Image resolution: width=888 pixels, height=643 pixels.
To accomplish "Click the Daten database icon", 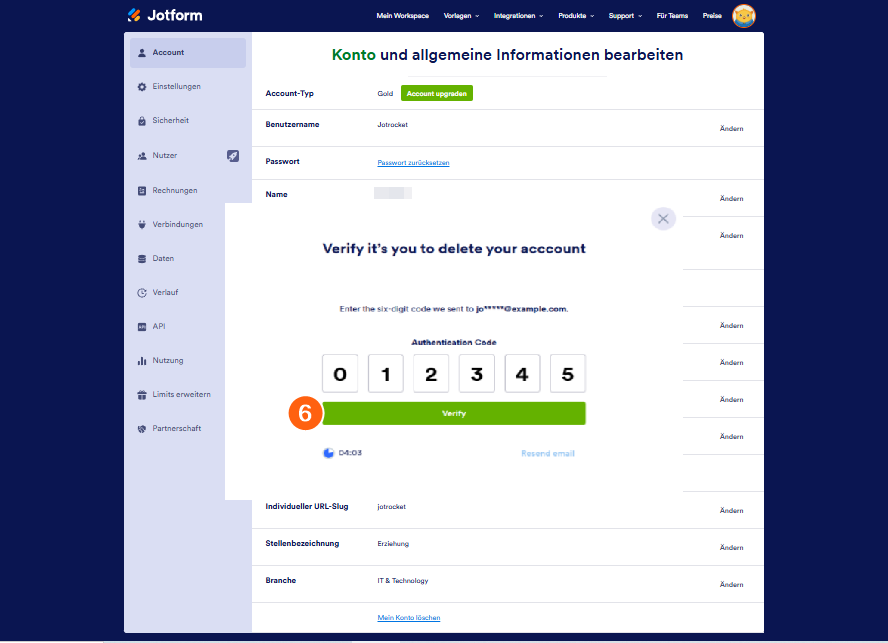I will (x=142, y=259).
